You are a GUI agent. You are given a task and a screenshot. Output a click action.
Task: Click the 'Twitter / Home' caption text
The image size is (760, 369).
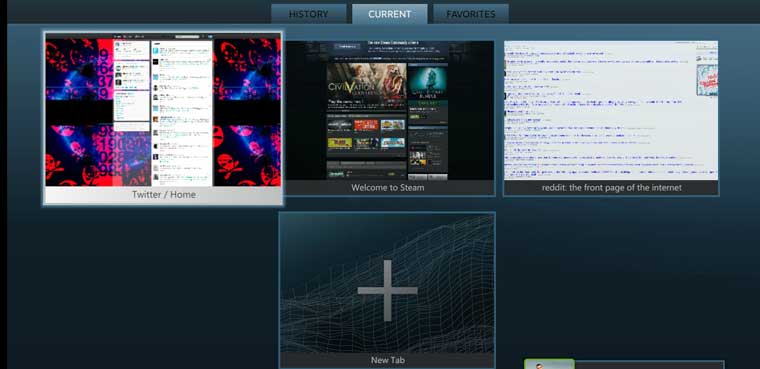point(164,194)
